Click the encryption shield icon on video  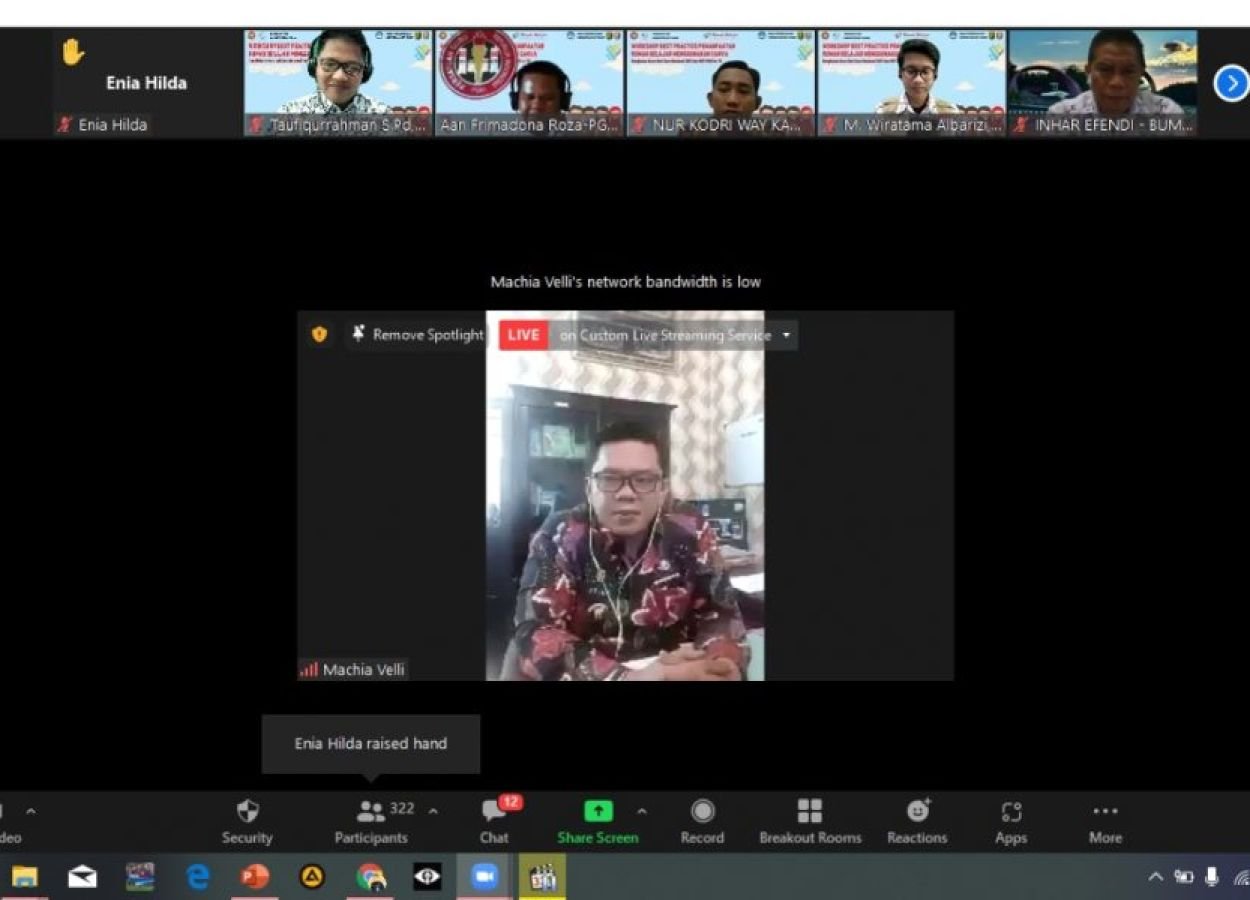pos(320,335)
